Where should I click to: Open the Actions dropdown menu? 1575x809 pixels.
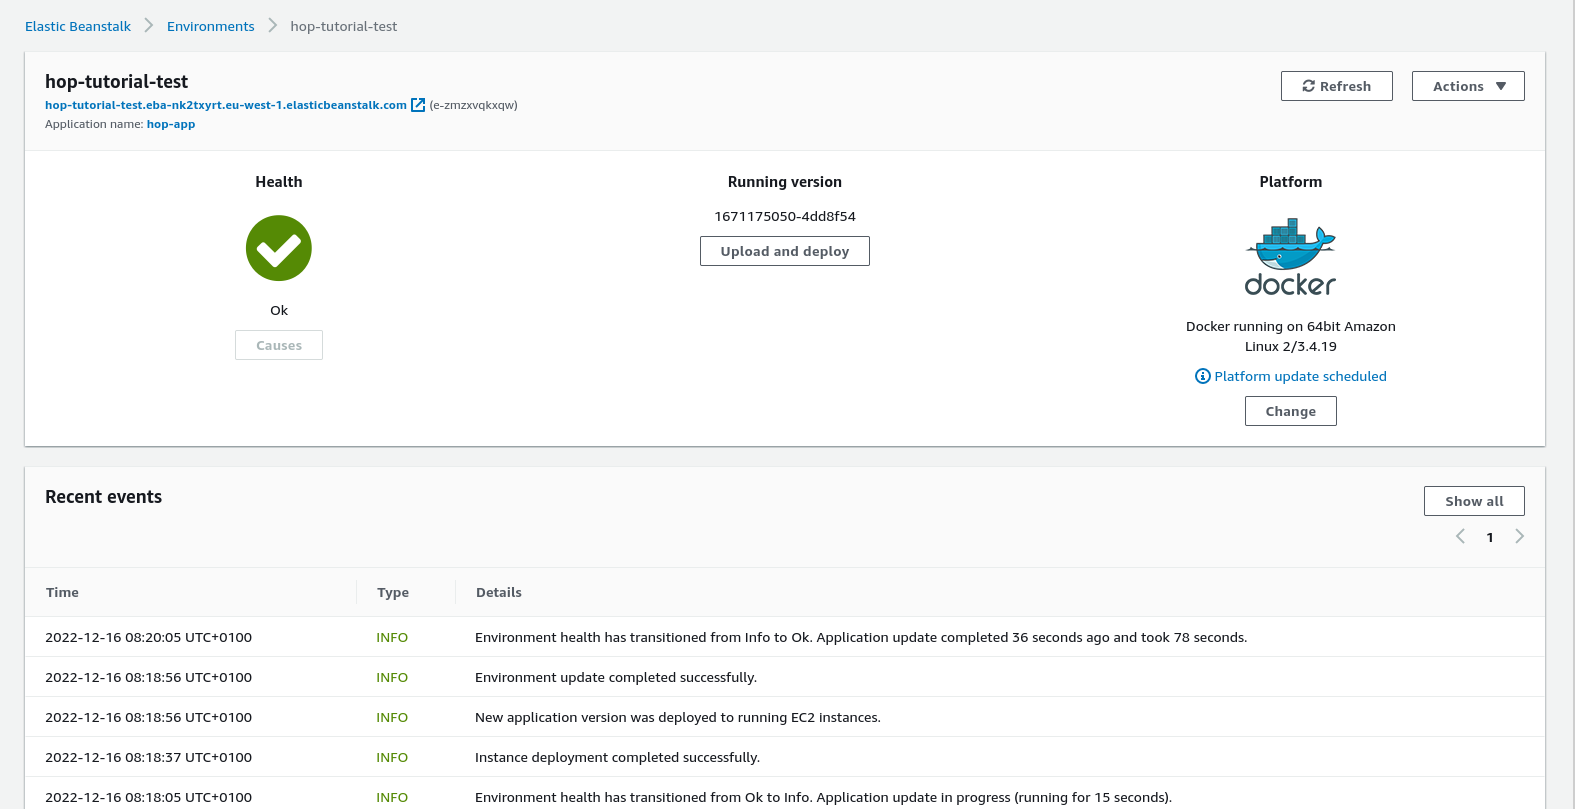coord(1468,86)
